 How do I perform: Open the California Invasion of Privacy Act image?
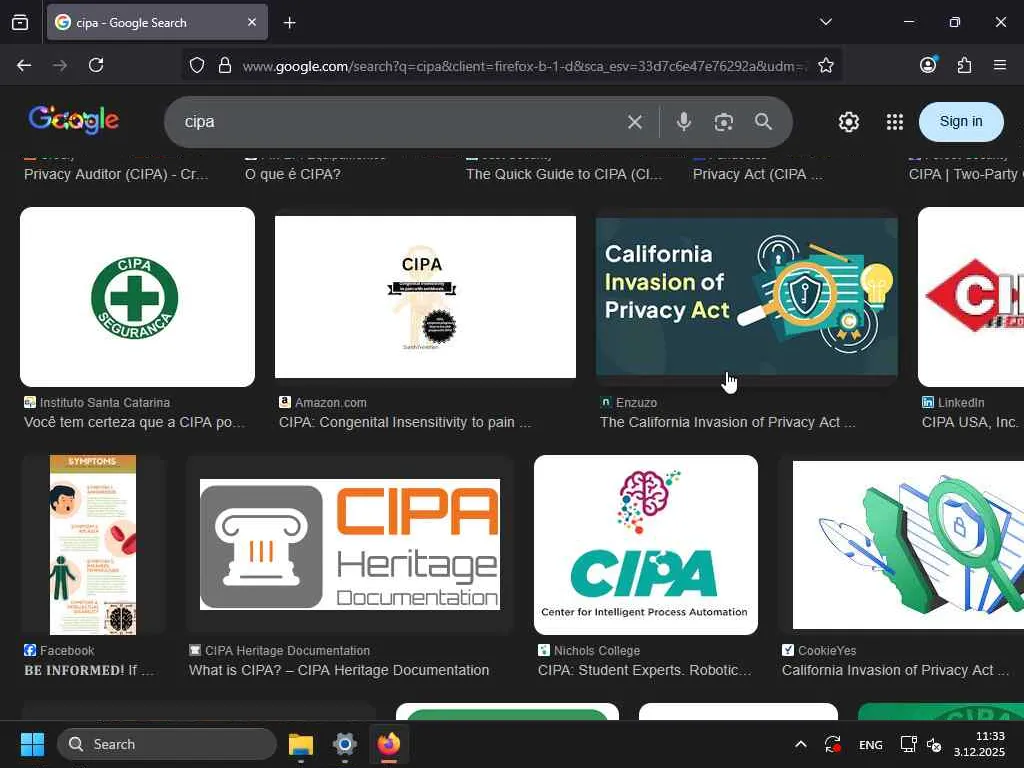pyautogui.click(x=746, y=297)
